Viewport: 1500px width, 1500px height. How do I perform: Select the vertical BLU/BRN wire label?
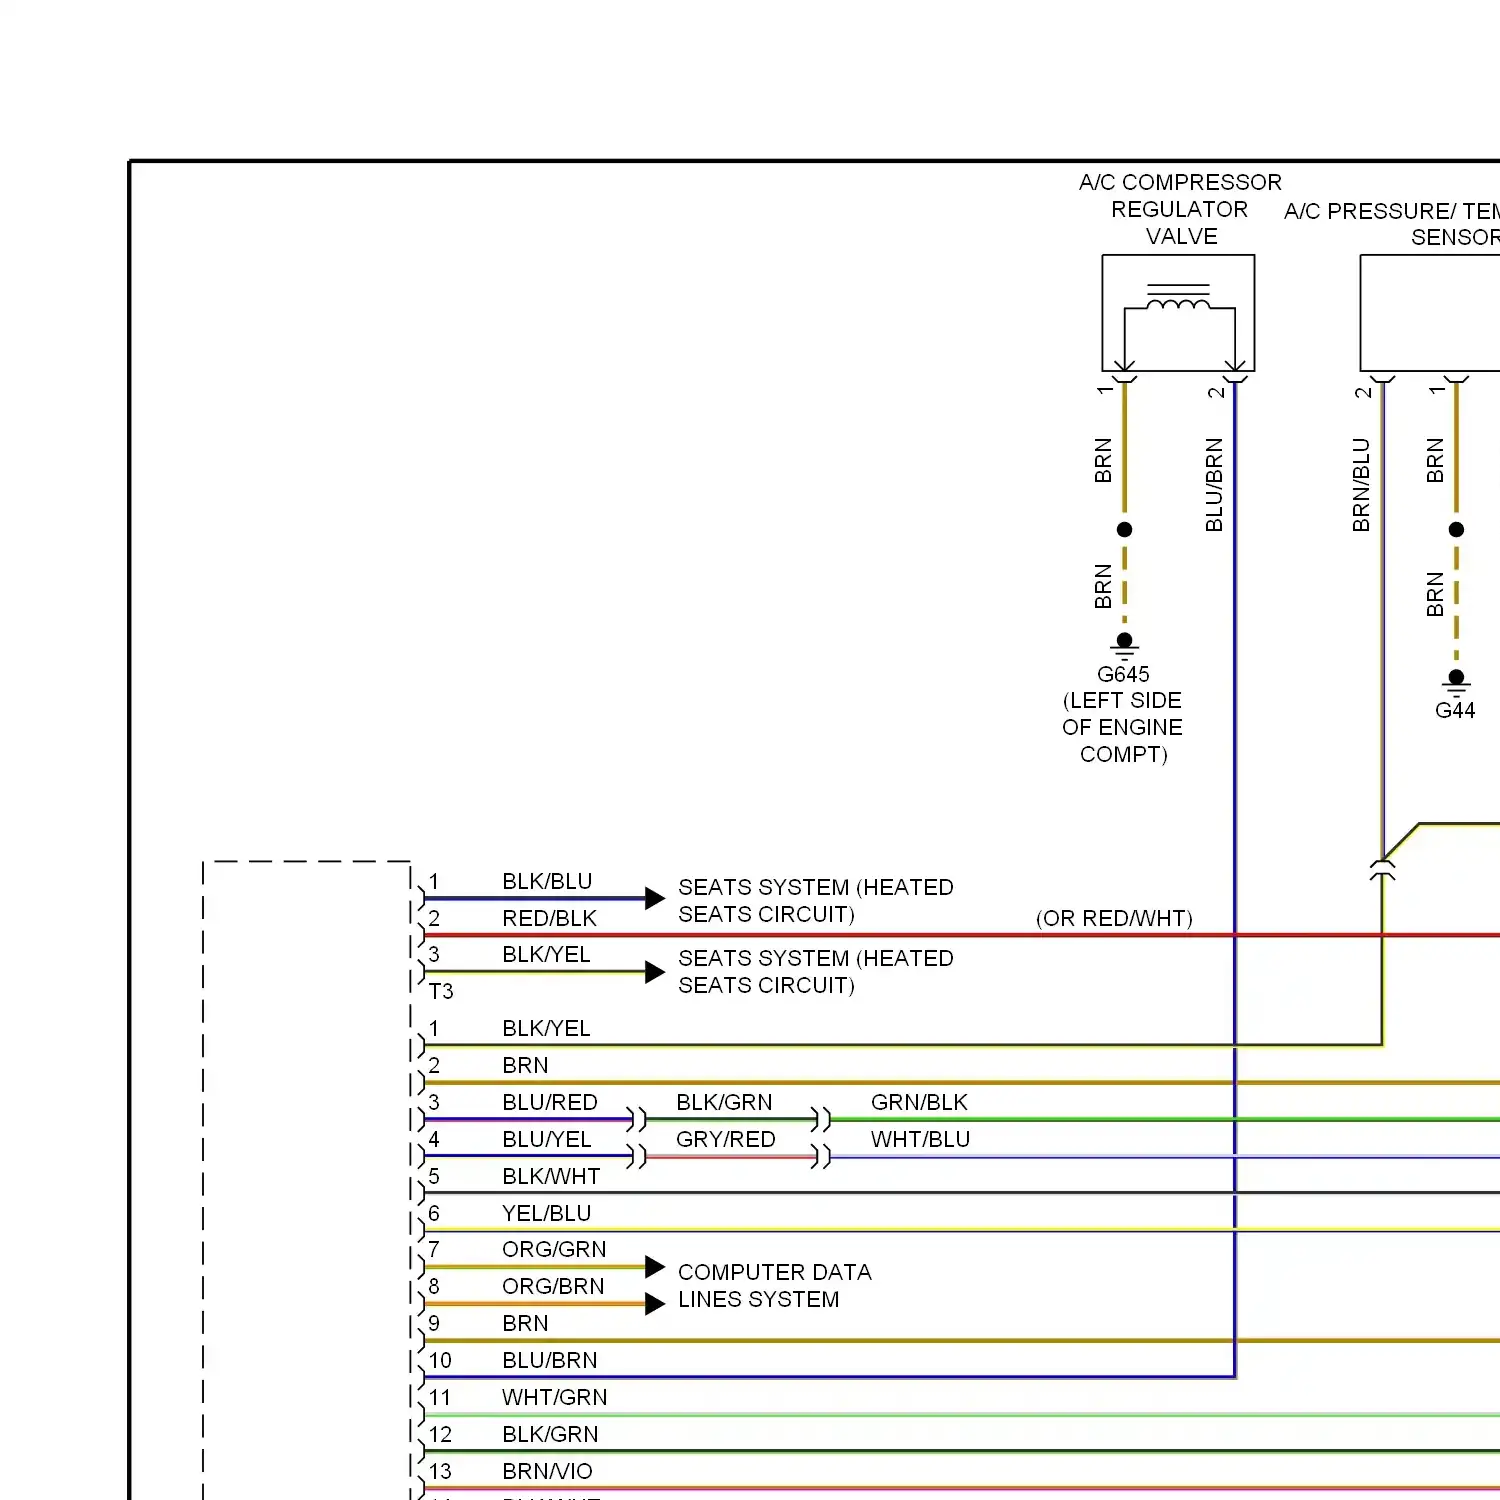tap(1214, 484)
